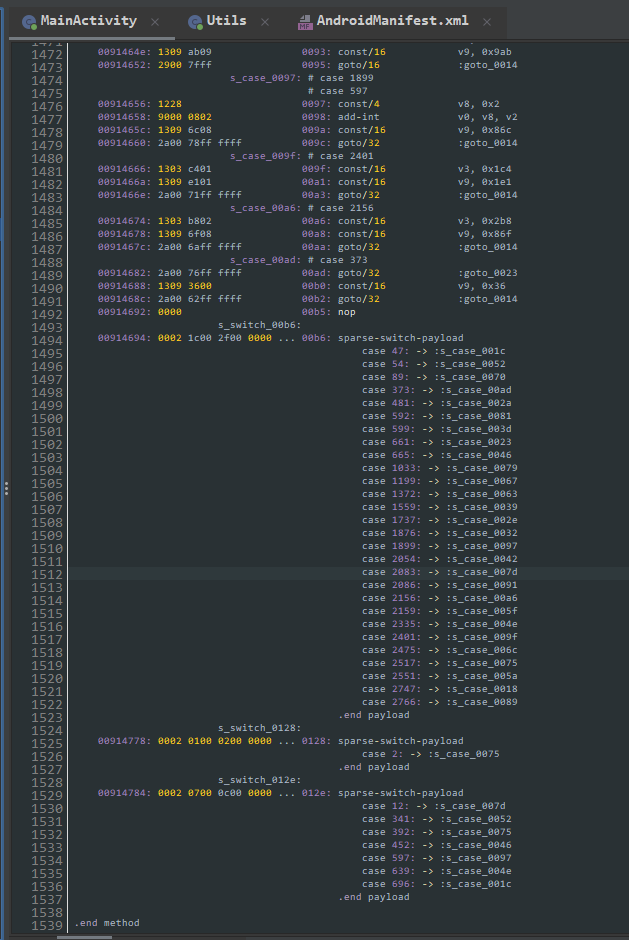Click the s_switch_00b6 label
Image resolution: width=629 pixels, height=940 pixels.
click(260, 325)
